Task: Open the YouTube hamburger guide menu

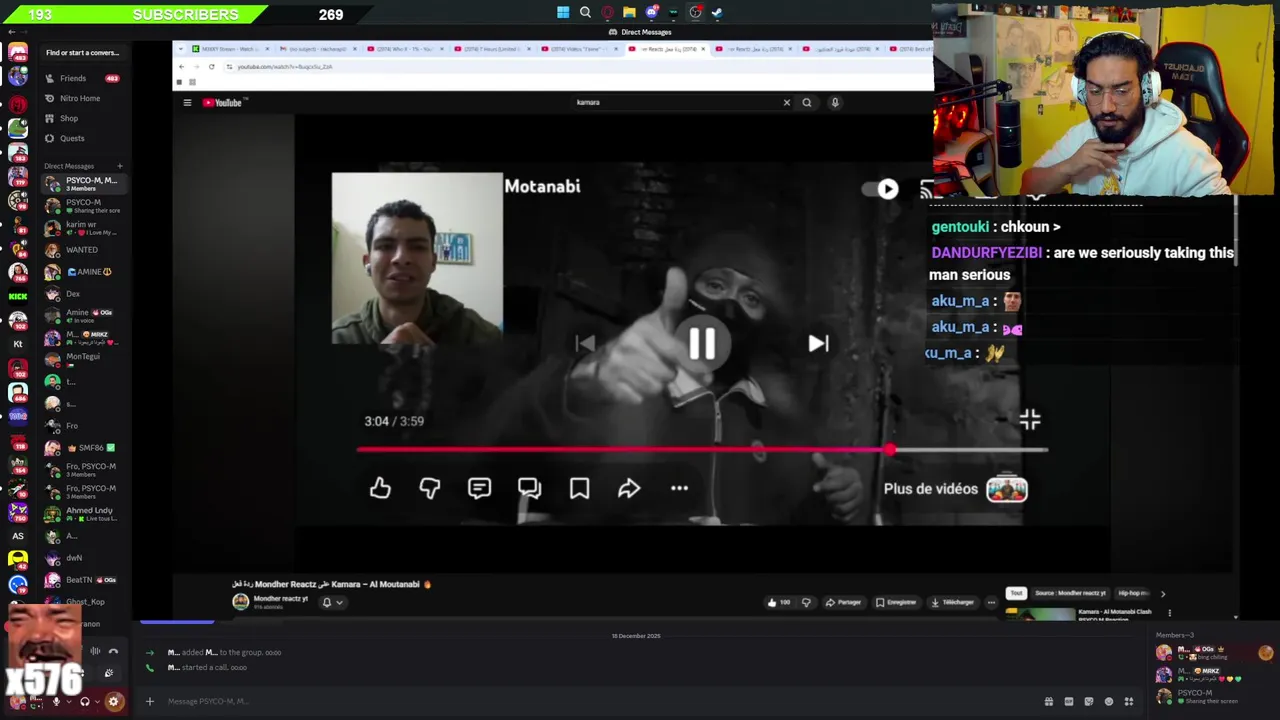Action: [187, 102]
